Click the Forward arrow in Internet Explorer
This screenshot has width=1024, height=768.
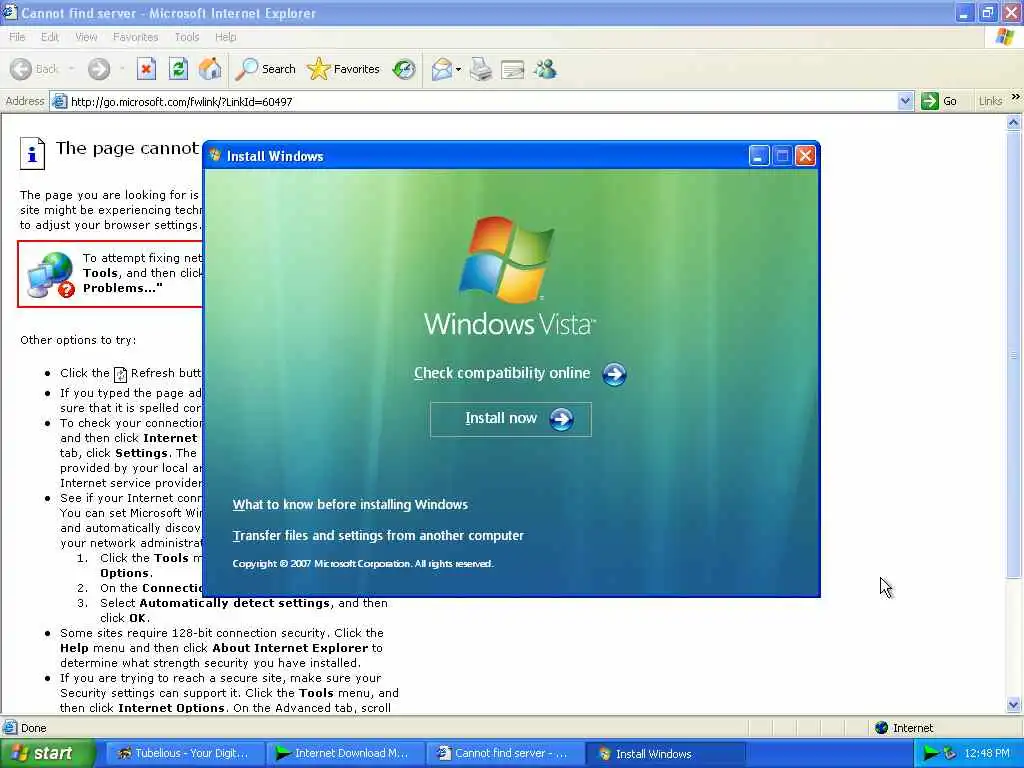pos(99,69)
